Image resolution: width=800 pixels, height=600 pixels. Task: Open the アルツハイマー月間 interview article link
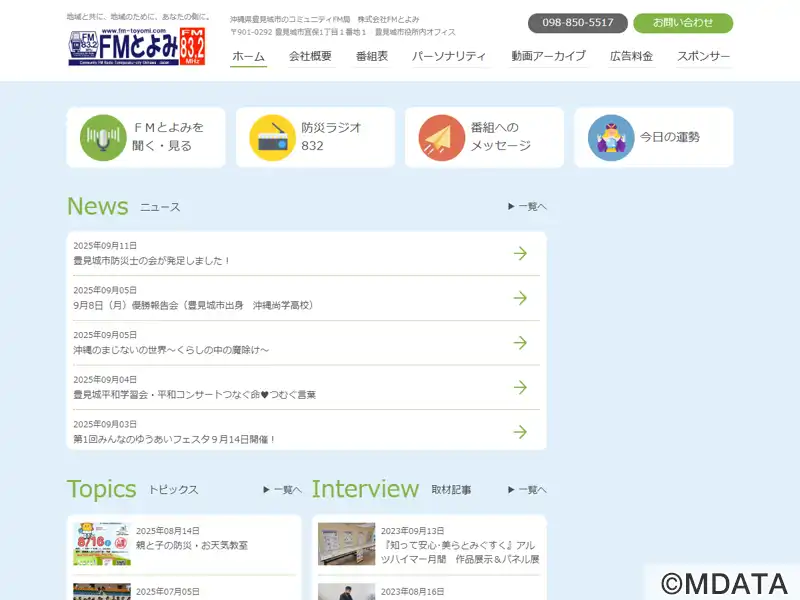(x=460, y=552)
